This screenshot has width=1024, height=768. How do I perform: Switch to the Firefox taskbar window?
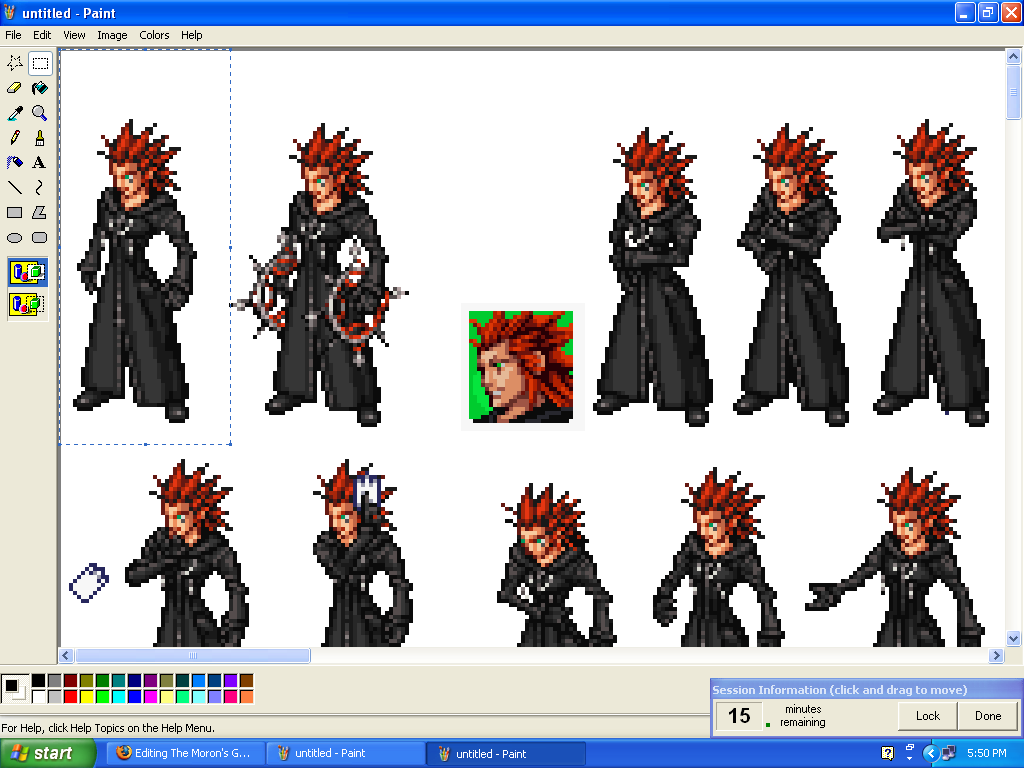(x=185, y=753)
